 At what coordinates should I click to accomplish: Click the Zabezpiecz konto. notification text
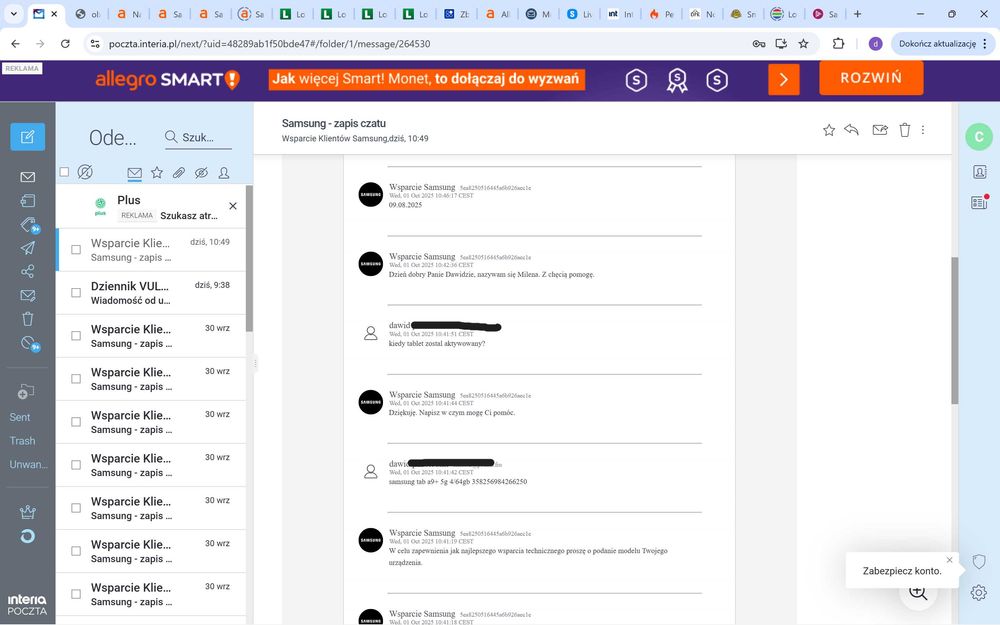click(902, 571)
